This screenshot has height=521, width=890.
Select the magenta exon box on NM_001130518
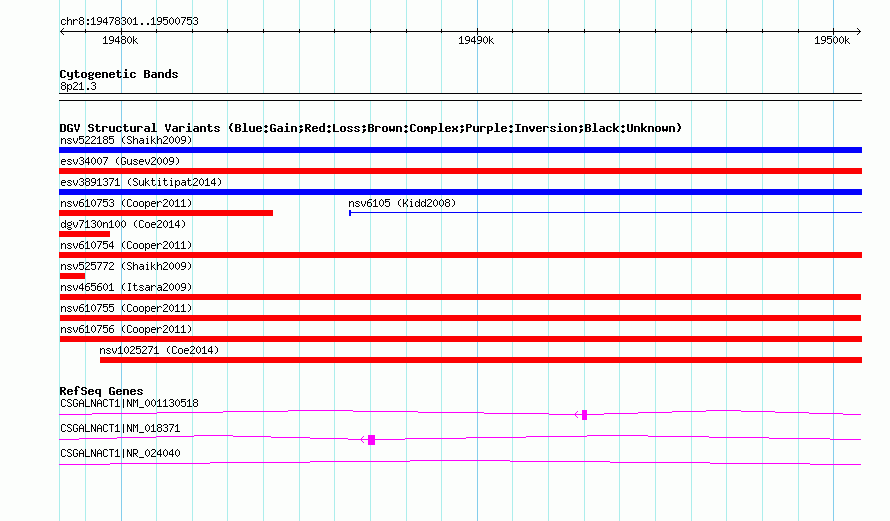(584, 415)
